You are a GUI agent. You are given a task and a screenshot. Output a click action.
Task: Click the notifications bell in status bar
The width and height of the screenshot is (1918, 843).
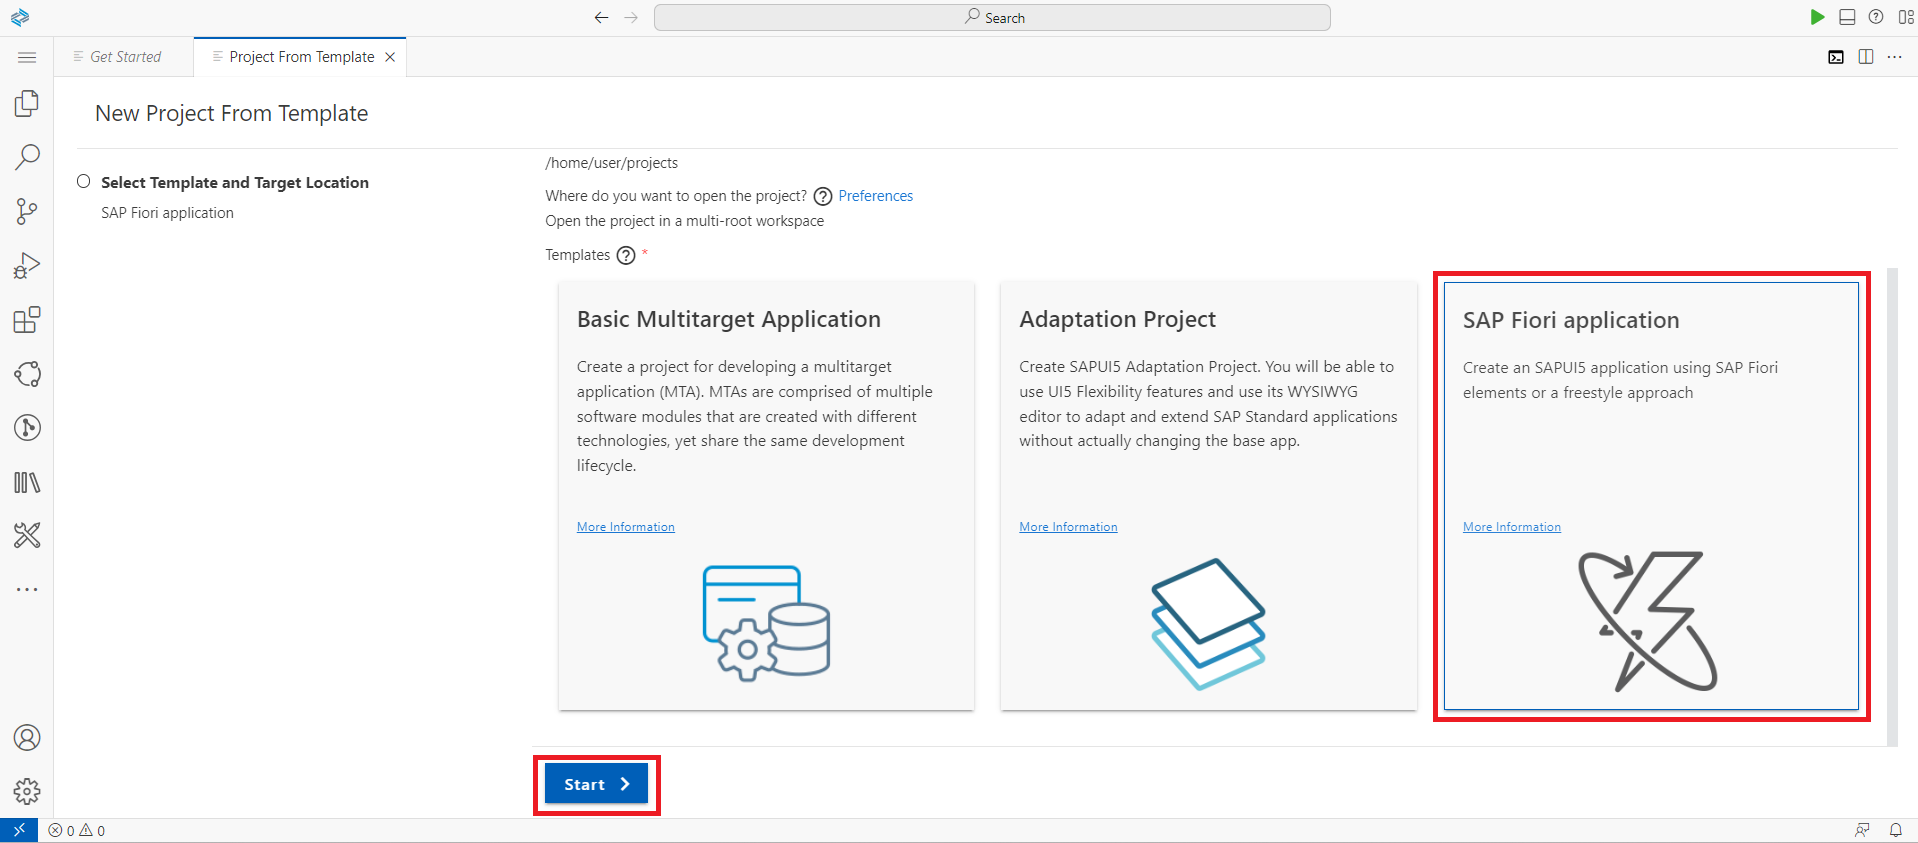click(x=1895, y=830)
